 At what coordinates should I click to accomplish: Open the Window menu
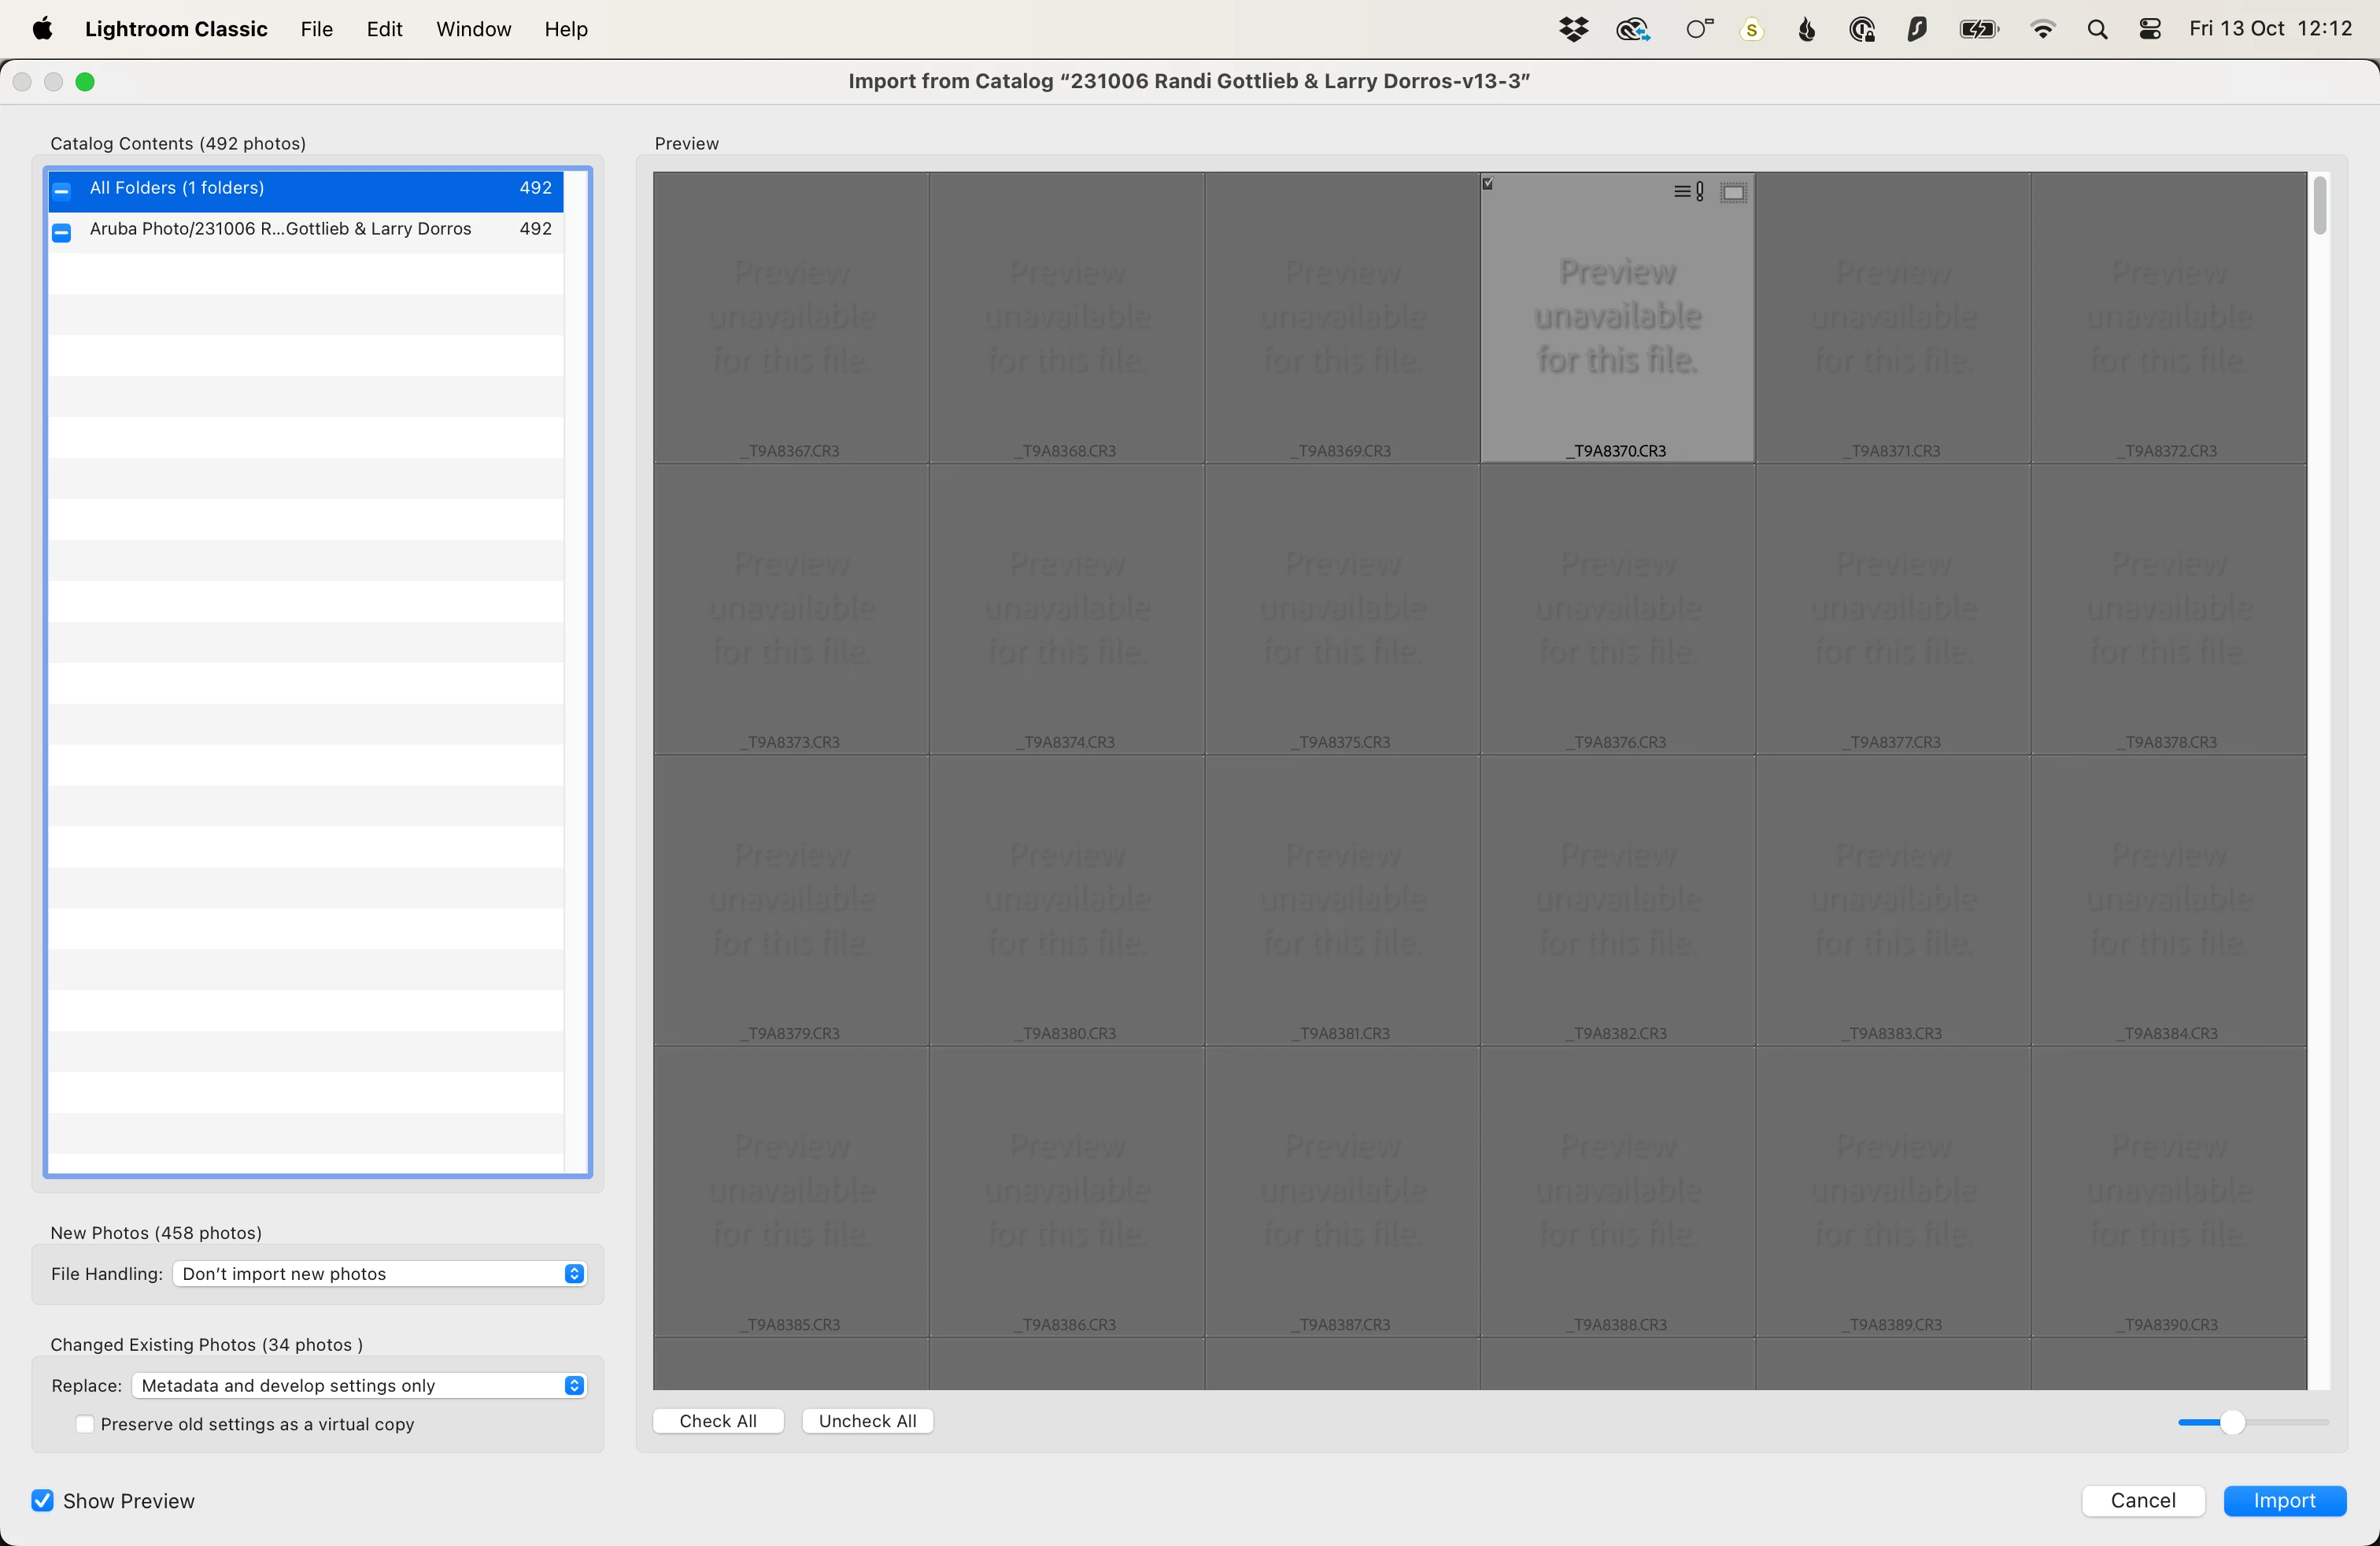point(473,29)
